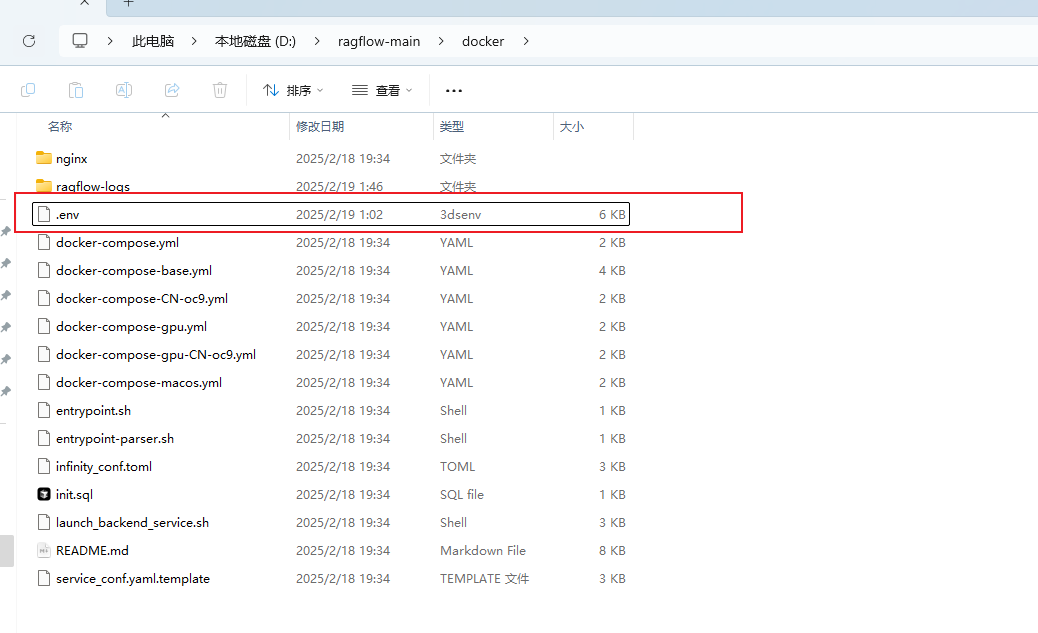Open the 排序 sort dropdown
Image resolution: width=1038 pixels, height=633 pixels.
click(x=293, y=90)
